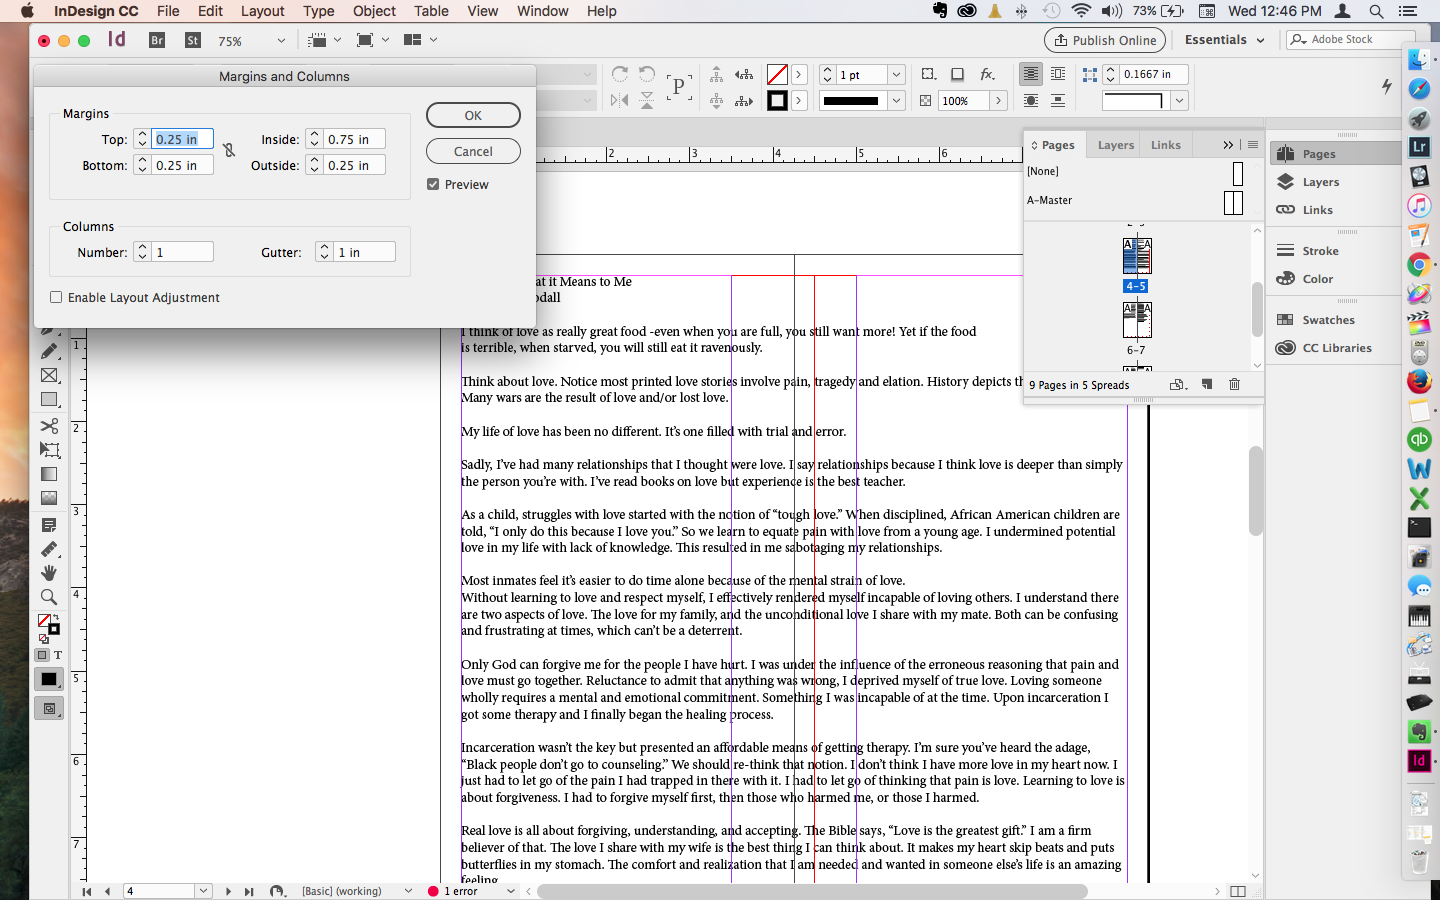The image size is (1440, 900).
Task: Click the Flip Horizontal icon
Action: [x=620, y=100]
